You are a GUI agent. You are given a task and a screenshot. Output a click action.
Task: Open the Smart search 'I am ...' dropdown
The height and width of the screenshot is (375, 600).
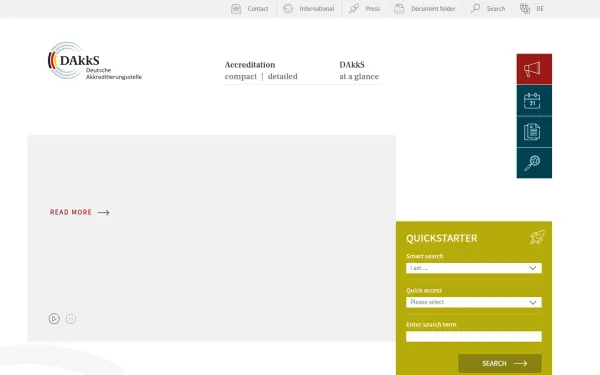[474, 268]
